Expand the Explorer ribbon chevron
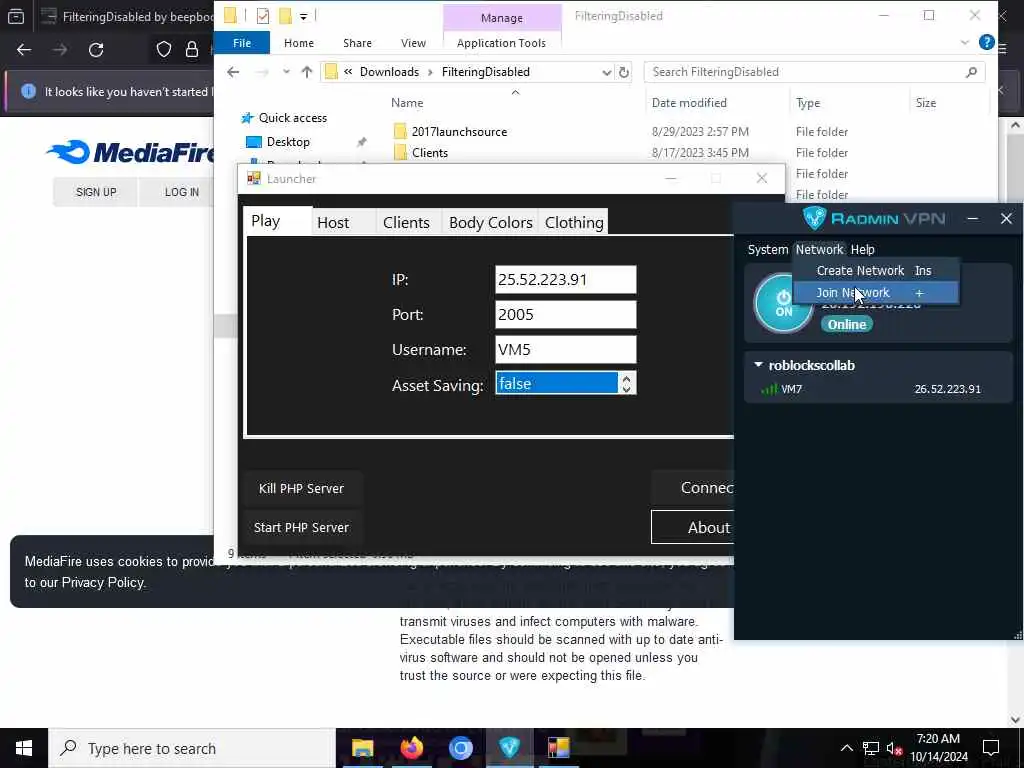 [x=965, y=43]
